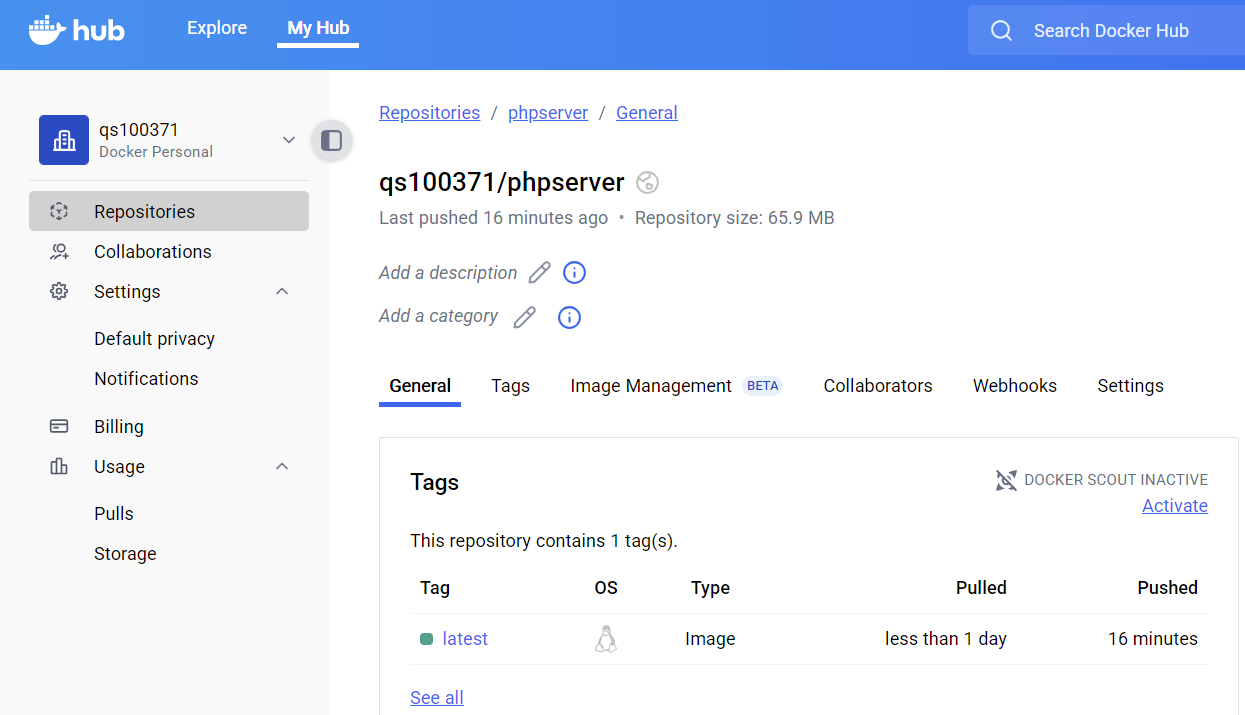The height and width of the screenshot is (715, 1245).
Task: Click the Docker Scout inactive icon
Action: click(1006, 480)
